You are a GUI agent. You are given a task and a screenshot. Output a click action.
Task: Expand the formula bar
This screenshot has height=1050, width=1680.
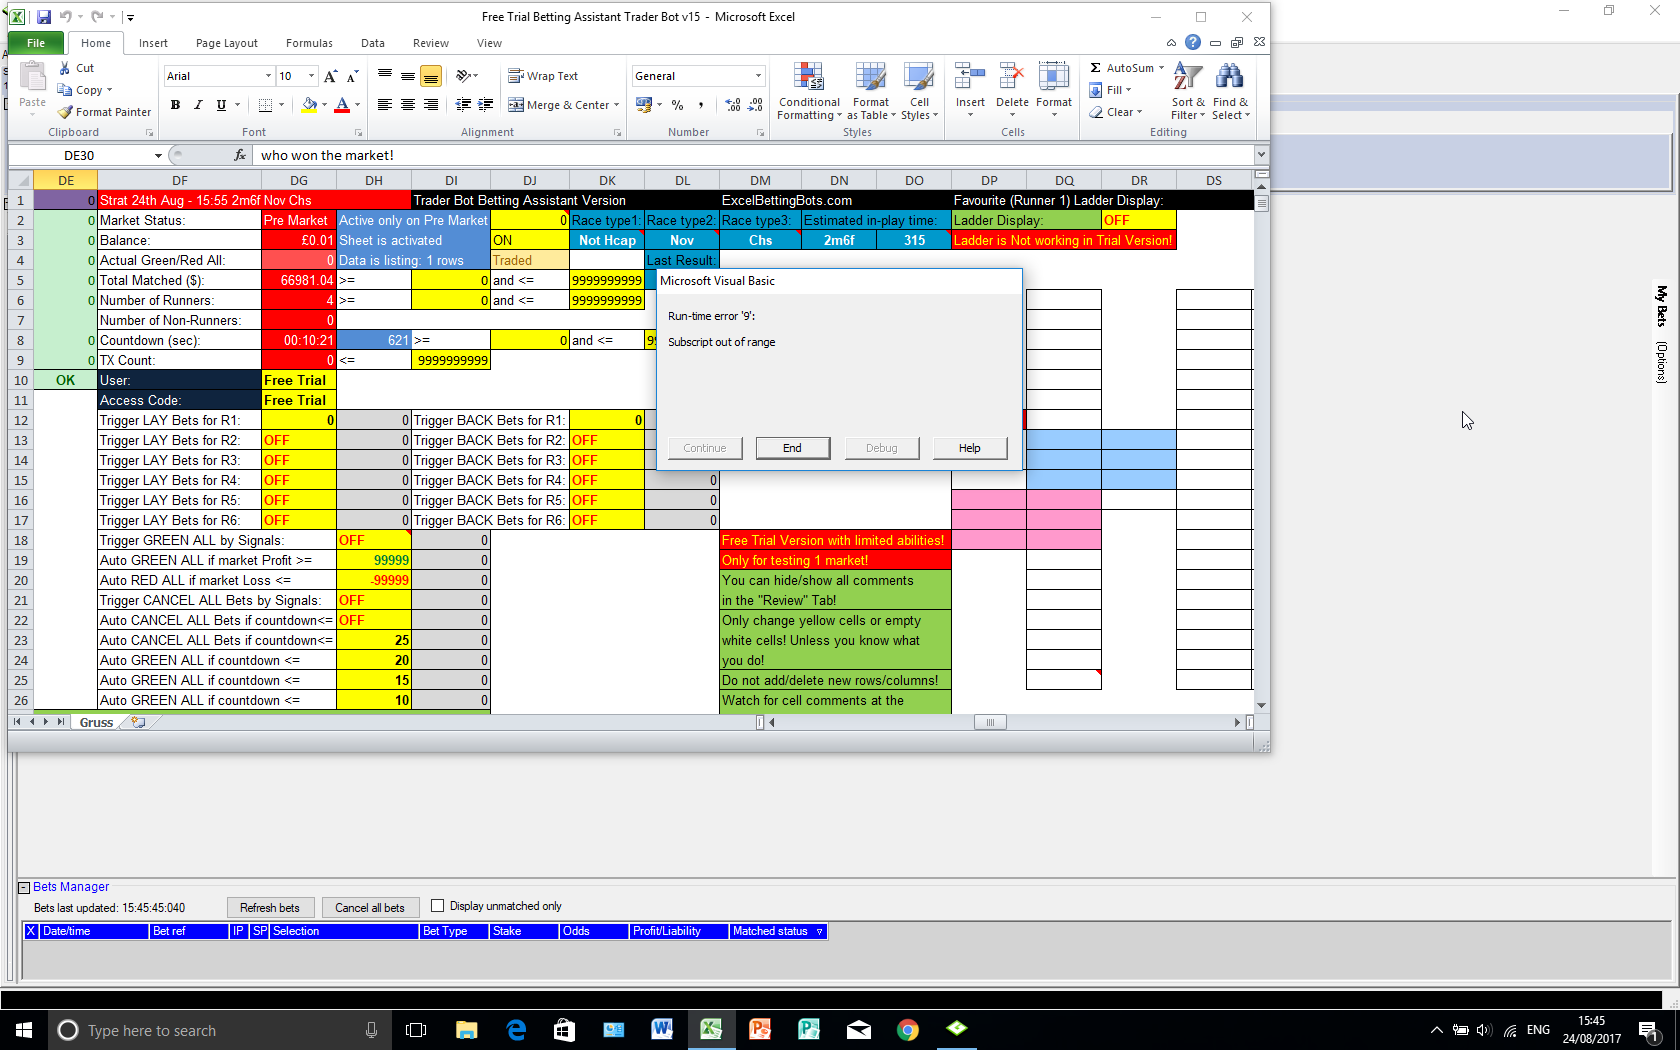(x=1261, y=155)
